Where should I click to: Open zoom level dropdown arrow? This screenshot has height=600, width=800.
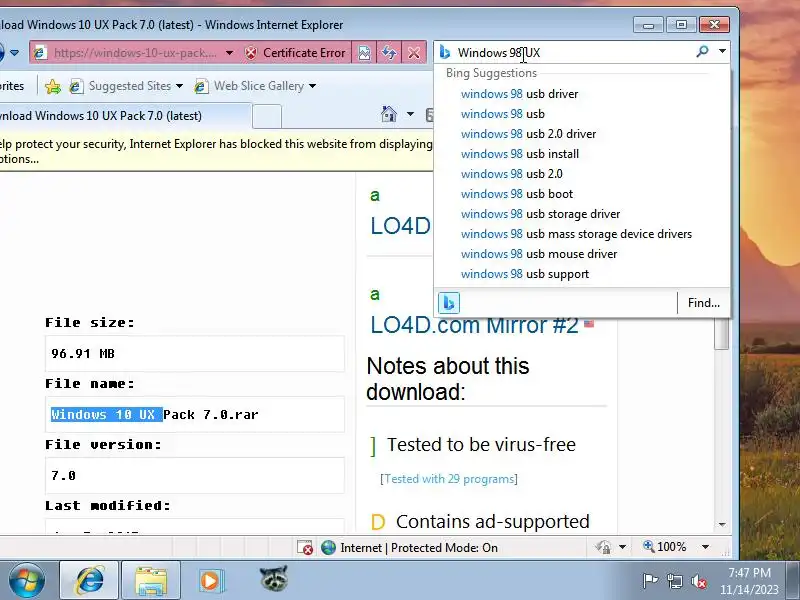tap(706, 547)
